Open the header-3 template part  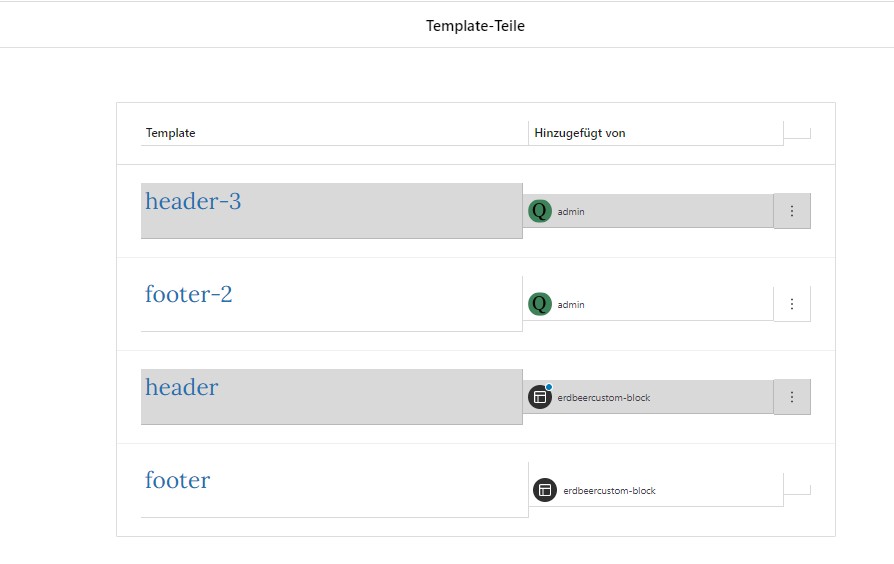[x=193, y=201]
